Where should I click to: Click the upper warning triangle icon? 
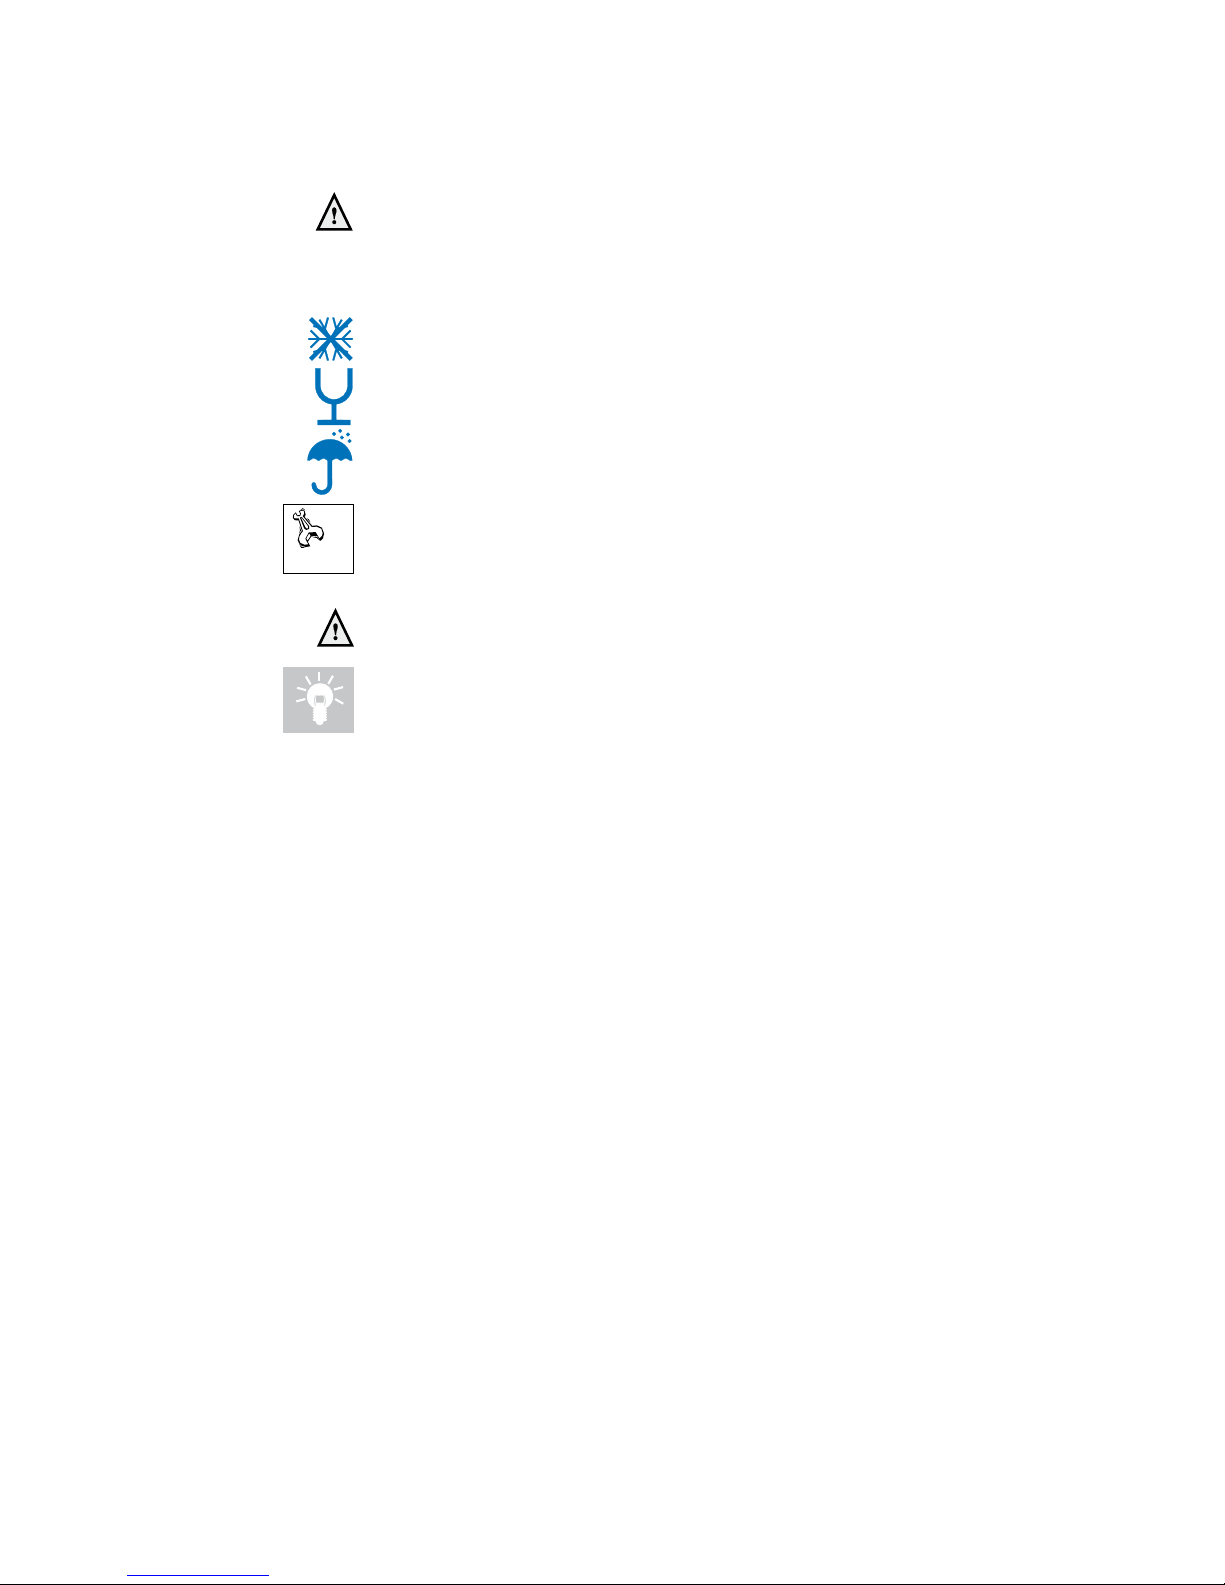(x=334, y=213)
